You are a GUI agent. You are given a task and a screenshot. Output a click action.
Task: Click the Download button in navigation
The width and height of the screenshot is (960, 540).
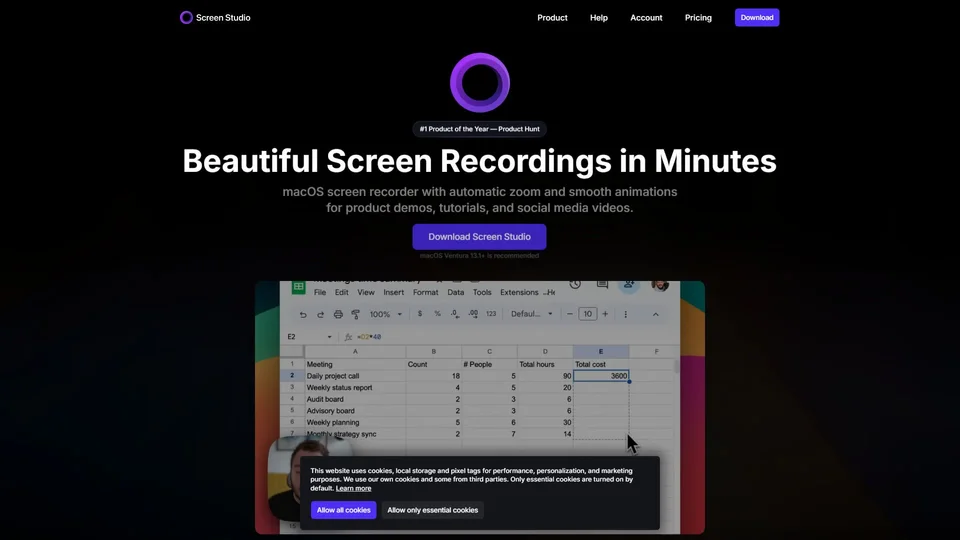(757, 18)
